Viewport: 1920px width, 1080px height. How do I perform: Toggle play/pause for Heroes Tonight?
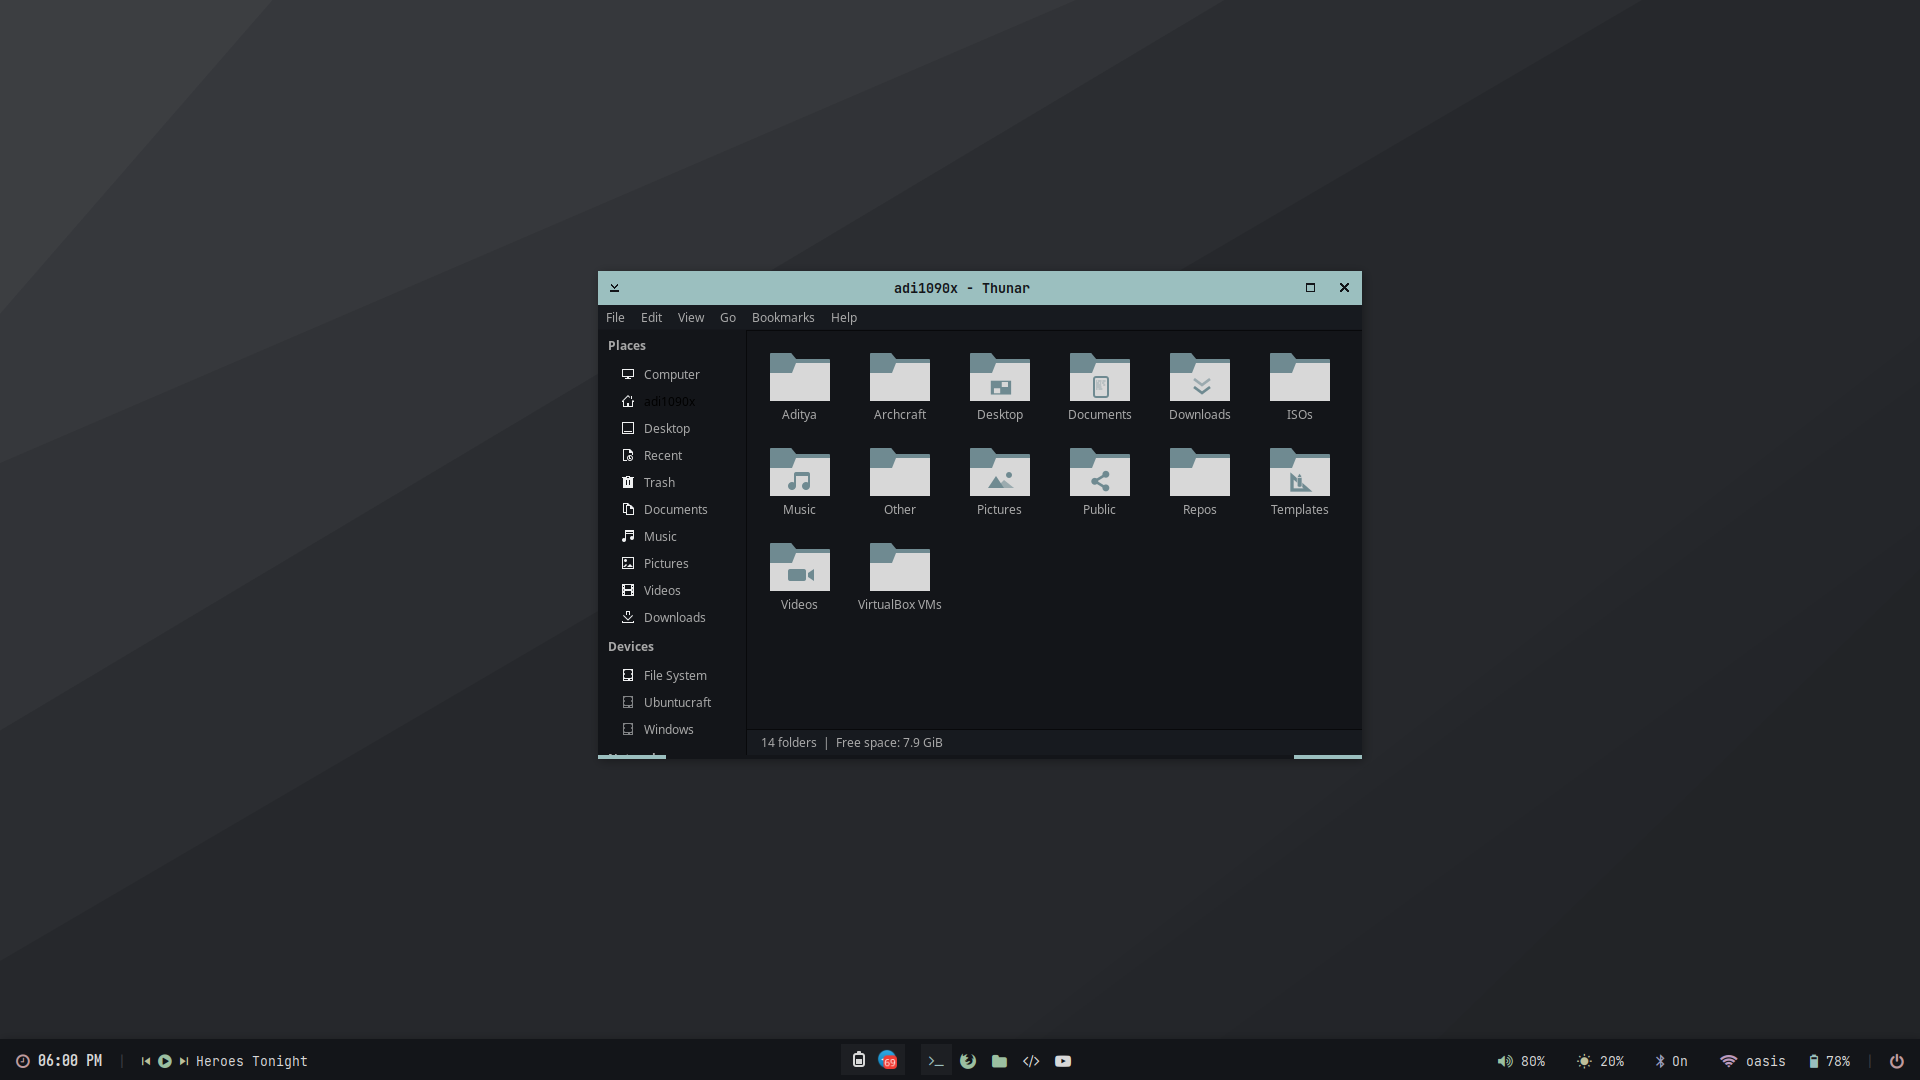point(165,1061)
